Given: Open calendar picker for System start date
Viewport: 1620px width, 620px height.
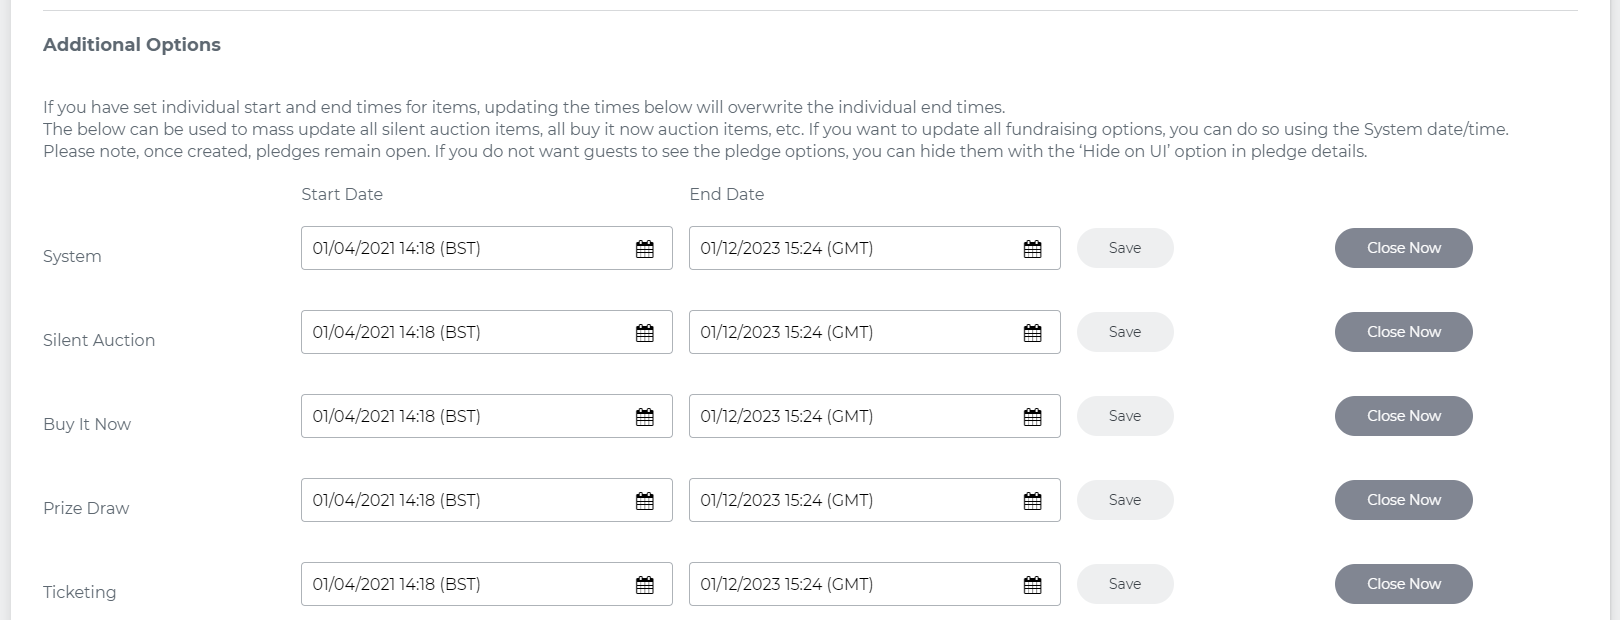Looking at the screenshot, I should coord(645,249).
